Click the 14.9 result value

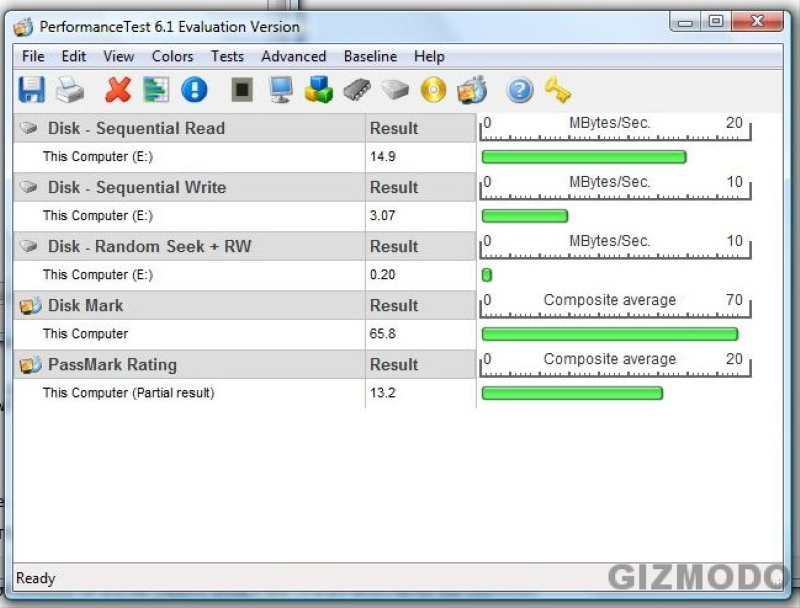(383, 157)
